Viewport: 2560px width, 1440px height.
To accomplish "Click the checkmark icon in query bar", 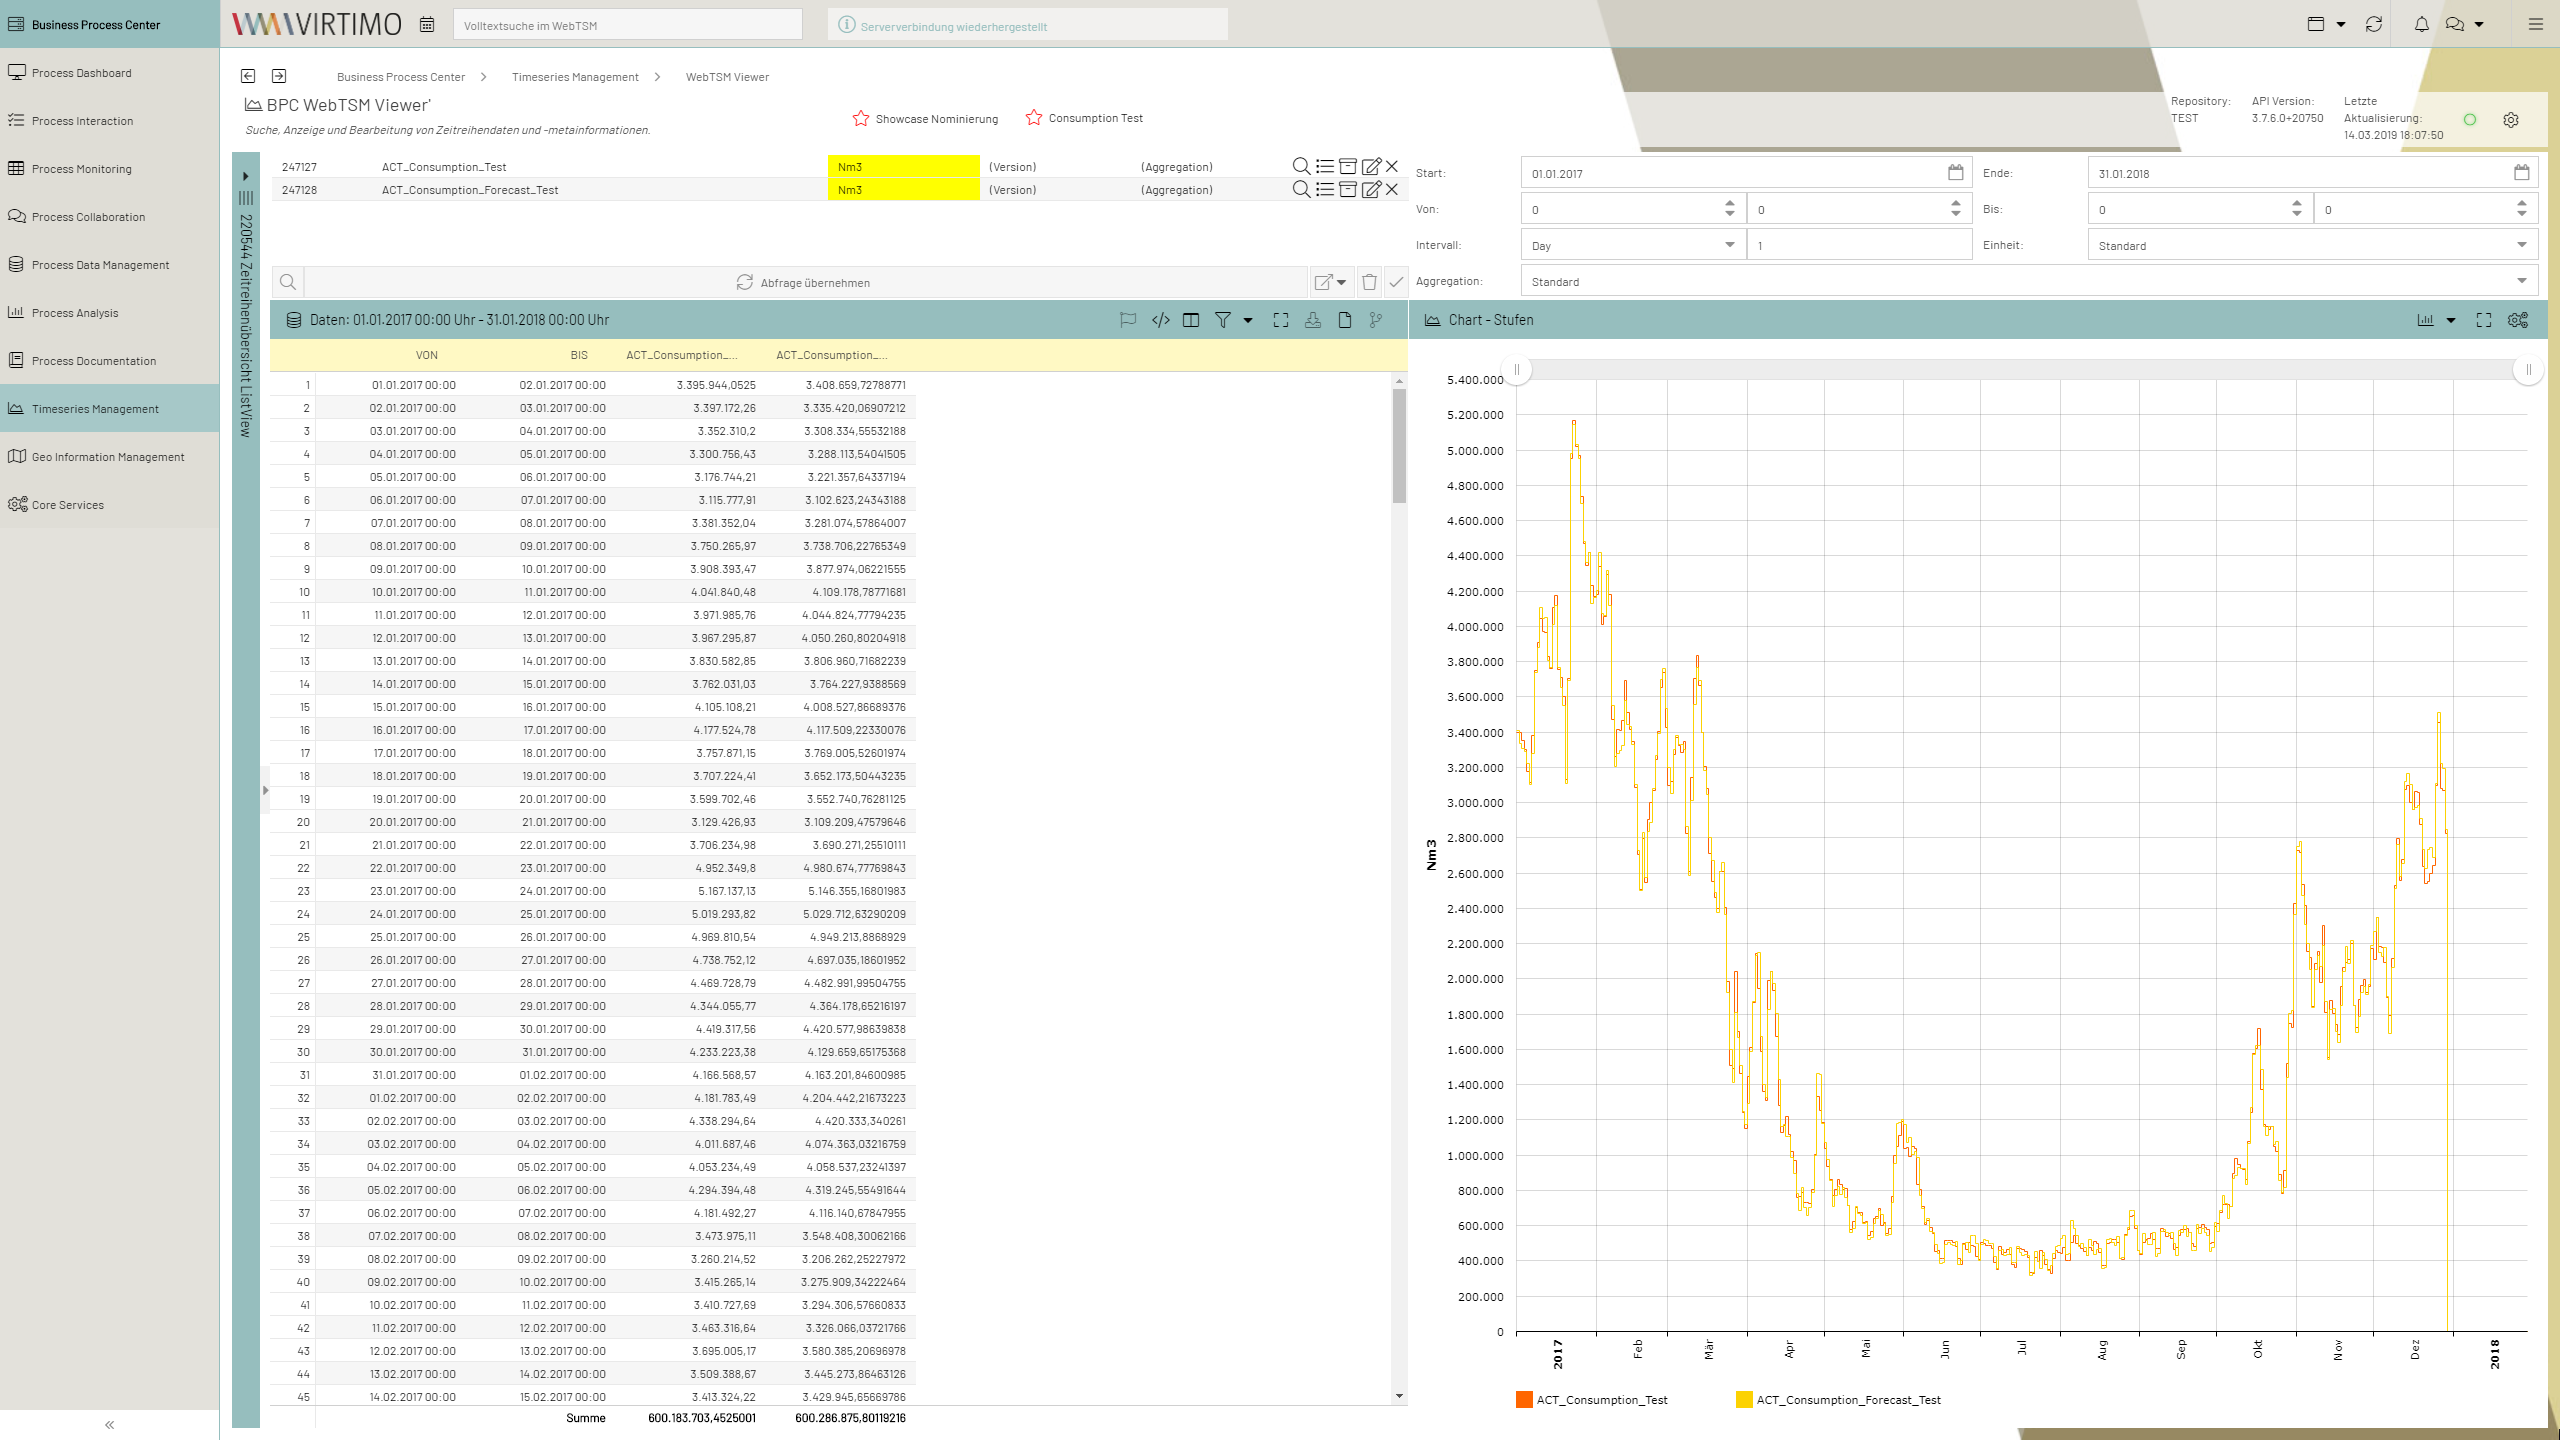I will [x=1396, y=282].
